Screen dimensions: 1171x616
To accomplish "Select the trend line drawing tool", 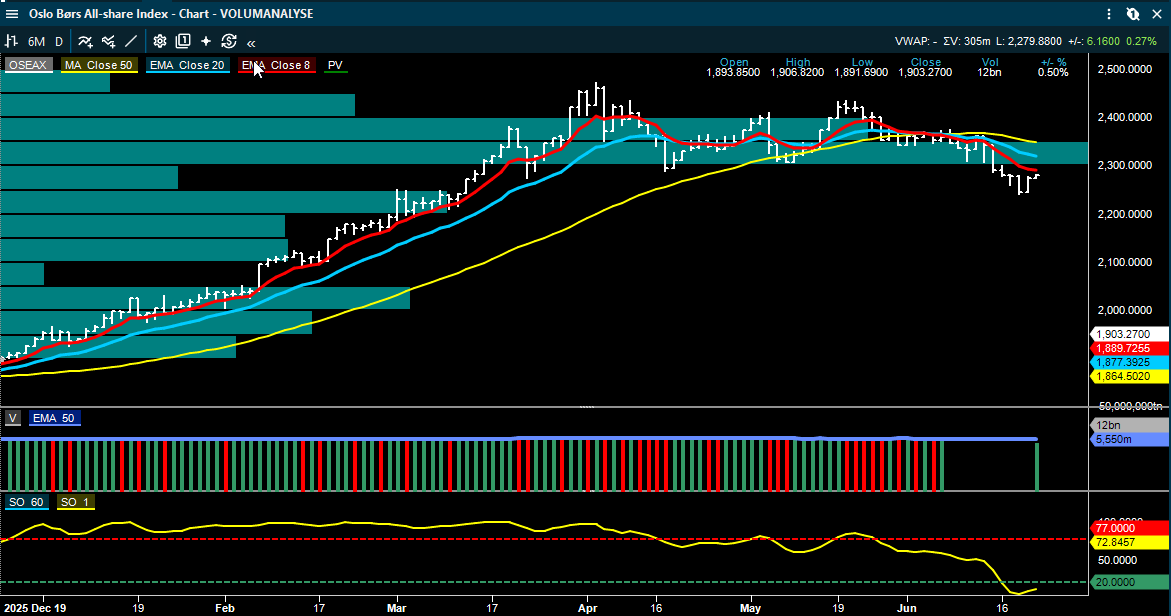I will 131,42.
